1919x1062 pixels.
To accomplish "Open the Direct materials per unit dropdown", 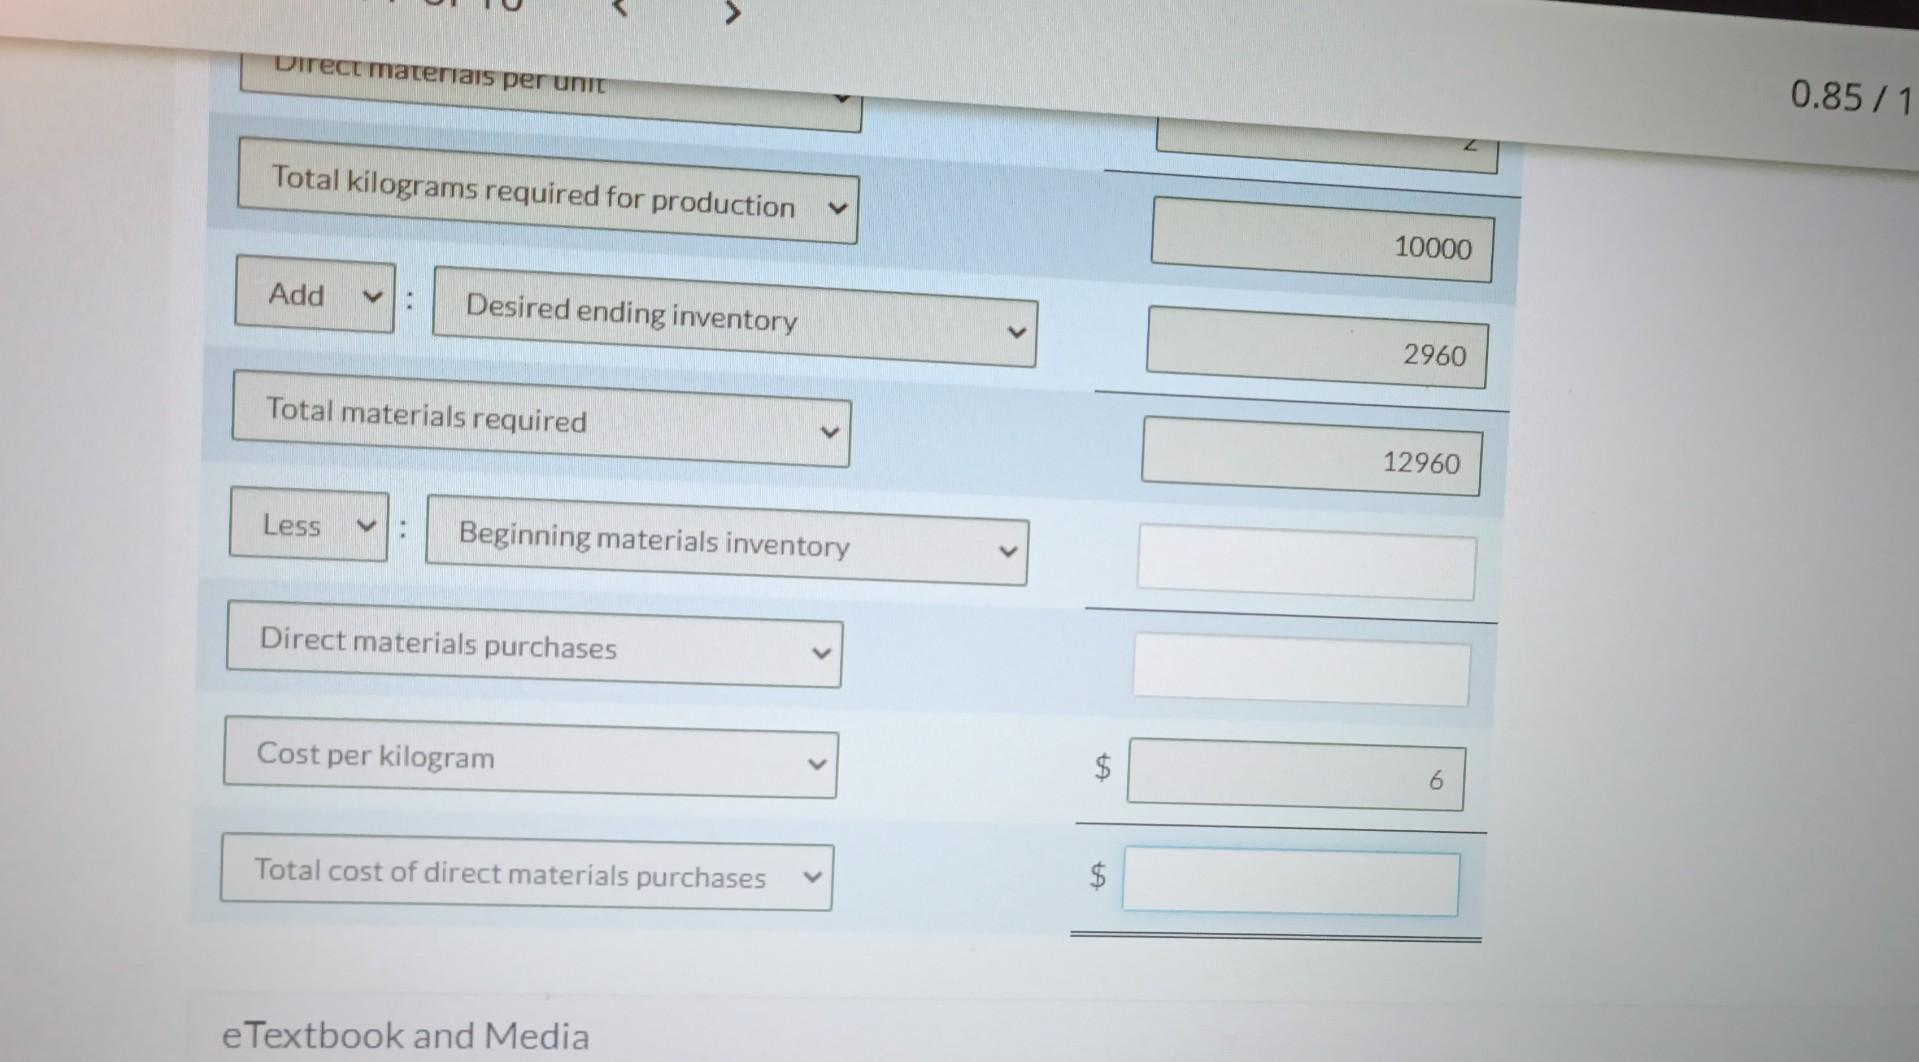I will point(550,92).
